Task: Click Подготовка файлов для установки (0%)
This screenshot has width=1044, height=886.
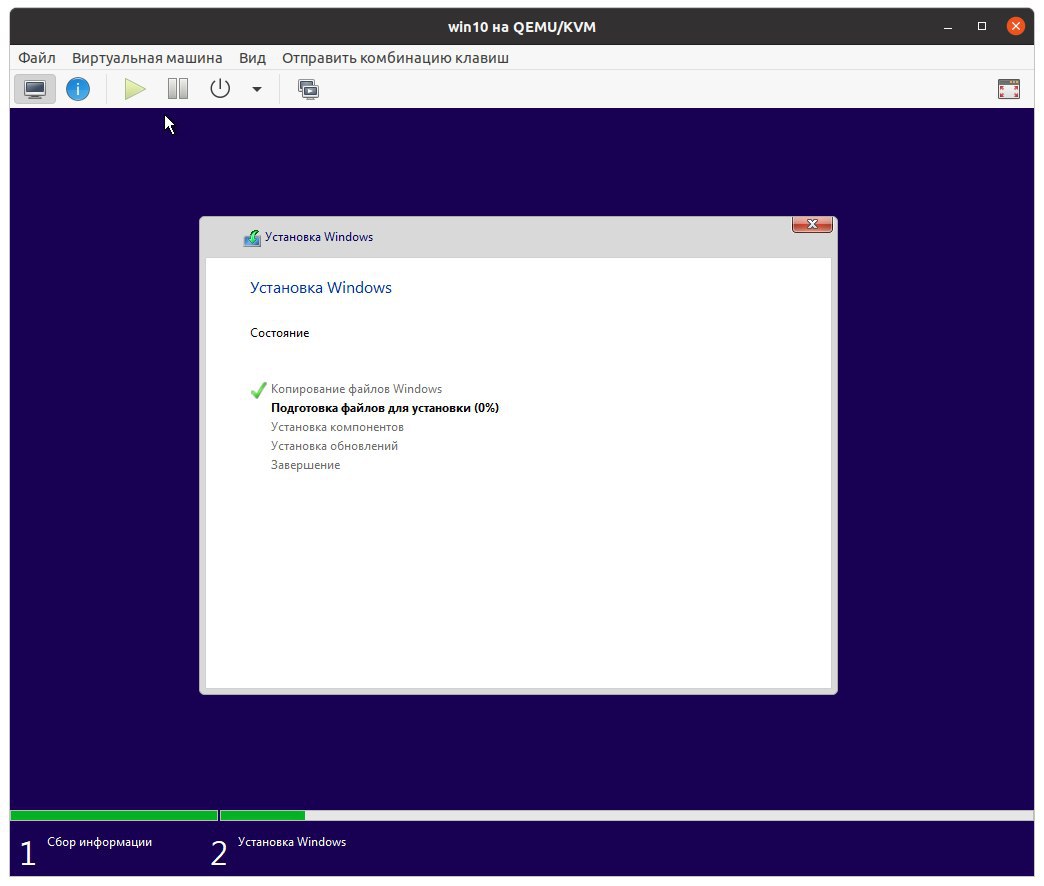Action: (385, 408)
